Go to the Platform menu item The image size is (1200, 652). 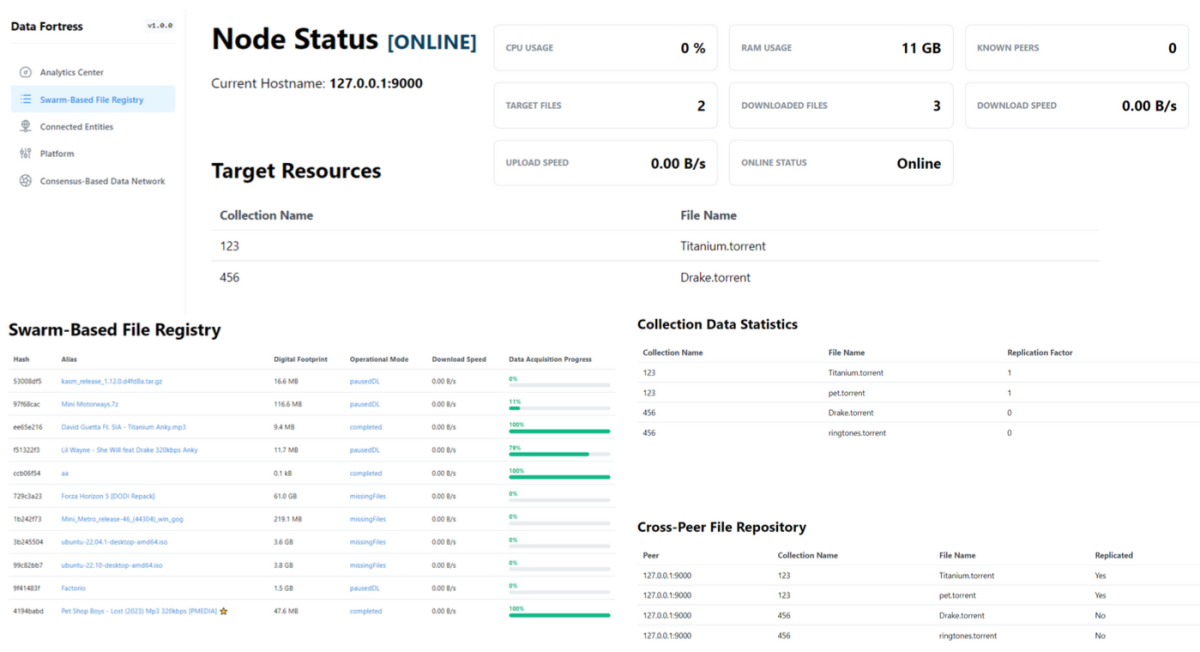pos(56,154)
